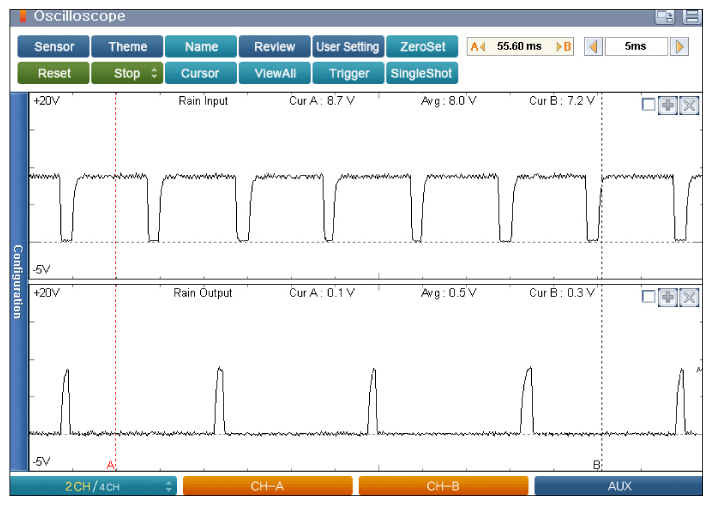This screenshot has height=505, width=712.
Task: Click the Rain Input channel label
Action: coord(203,101)
